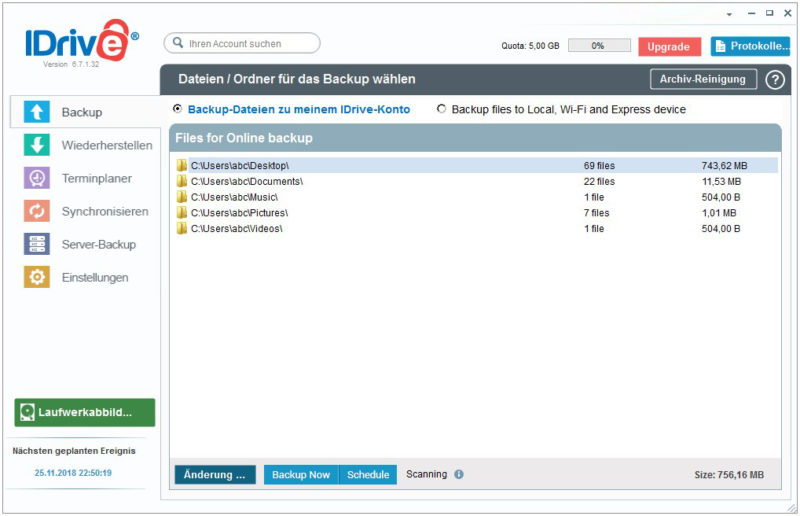
Task: Click the 0% quota progress bar
Action: pos(599,45)
